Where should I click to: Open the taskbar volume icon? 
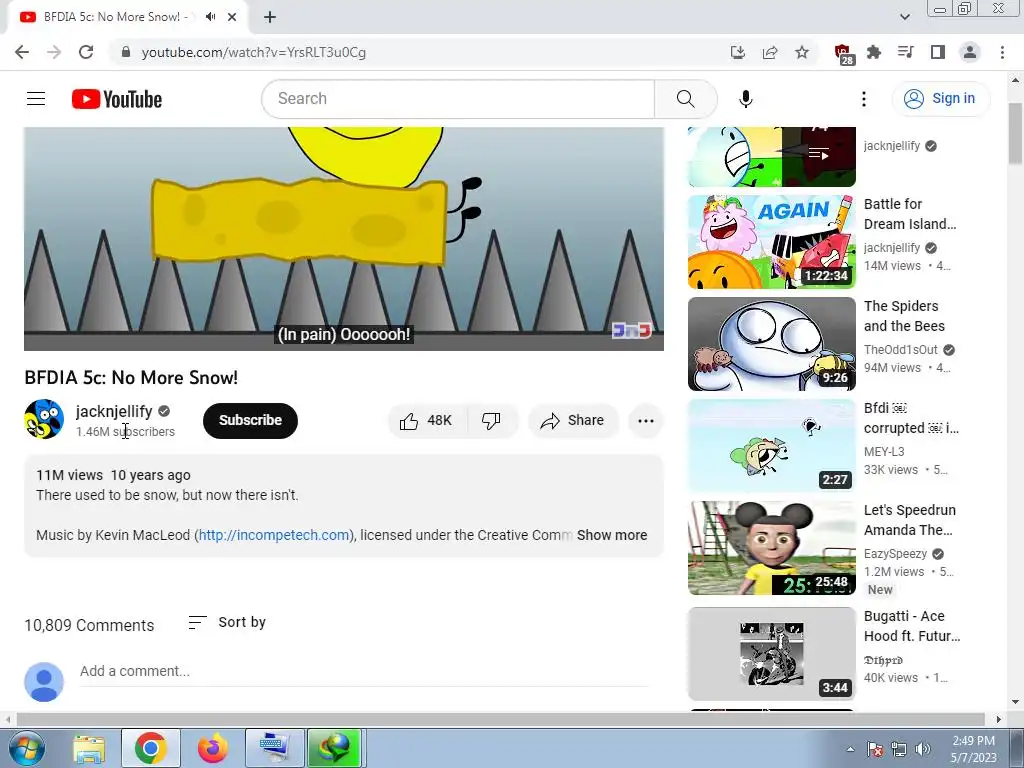pyautogui.click(x=922, y=749)
